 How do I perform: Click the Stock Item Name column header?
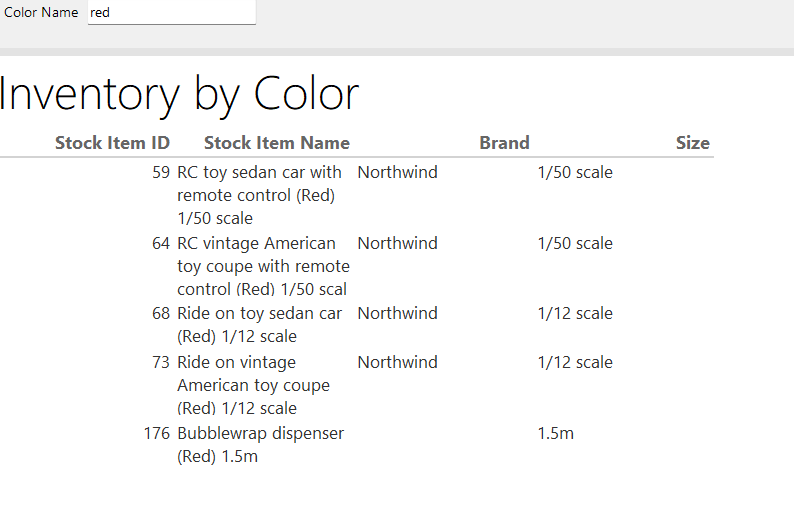coord(276,142)
